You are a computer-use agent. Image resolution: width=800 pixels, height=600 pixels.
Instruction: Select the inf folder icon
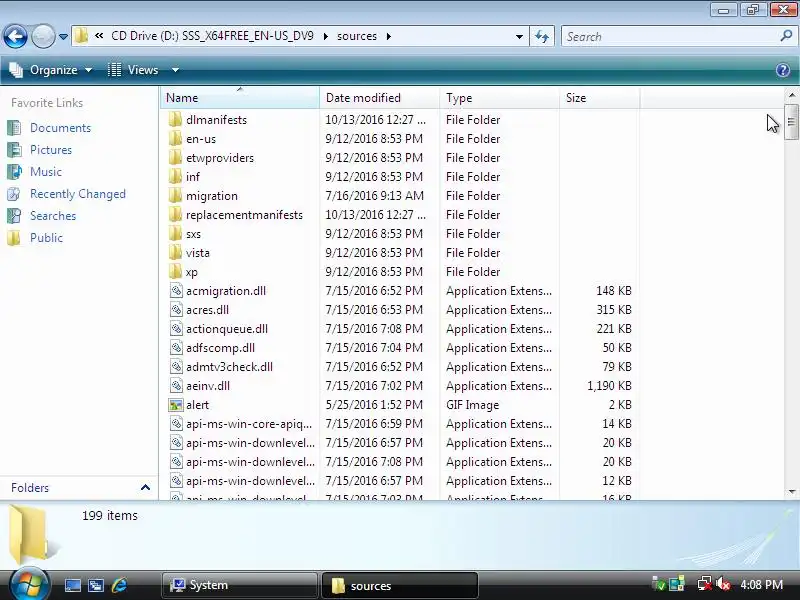coord(175,177)
